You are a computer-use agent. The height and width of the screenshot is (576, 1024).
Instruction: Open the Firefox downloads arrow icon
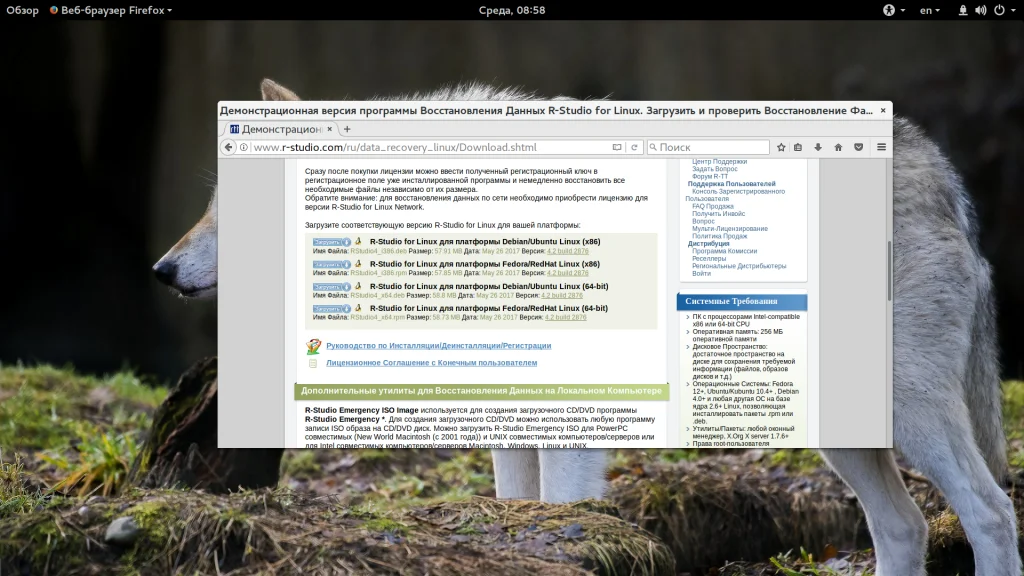[x=818, y=147]
